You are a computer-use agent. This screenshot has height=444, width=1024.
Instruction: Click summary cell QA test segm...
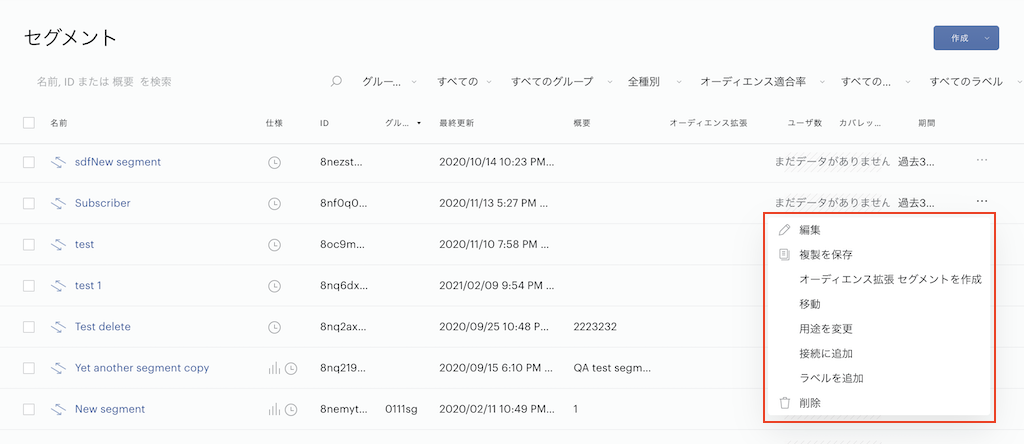point(612,368)
